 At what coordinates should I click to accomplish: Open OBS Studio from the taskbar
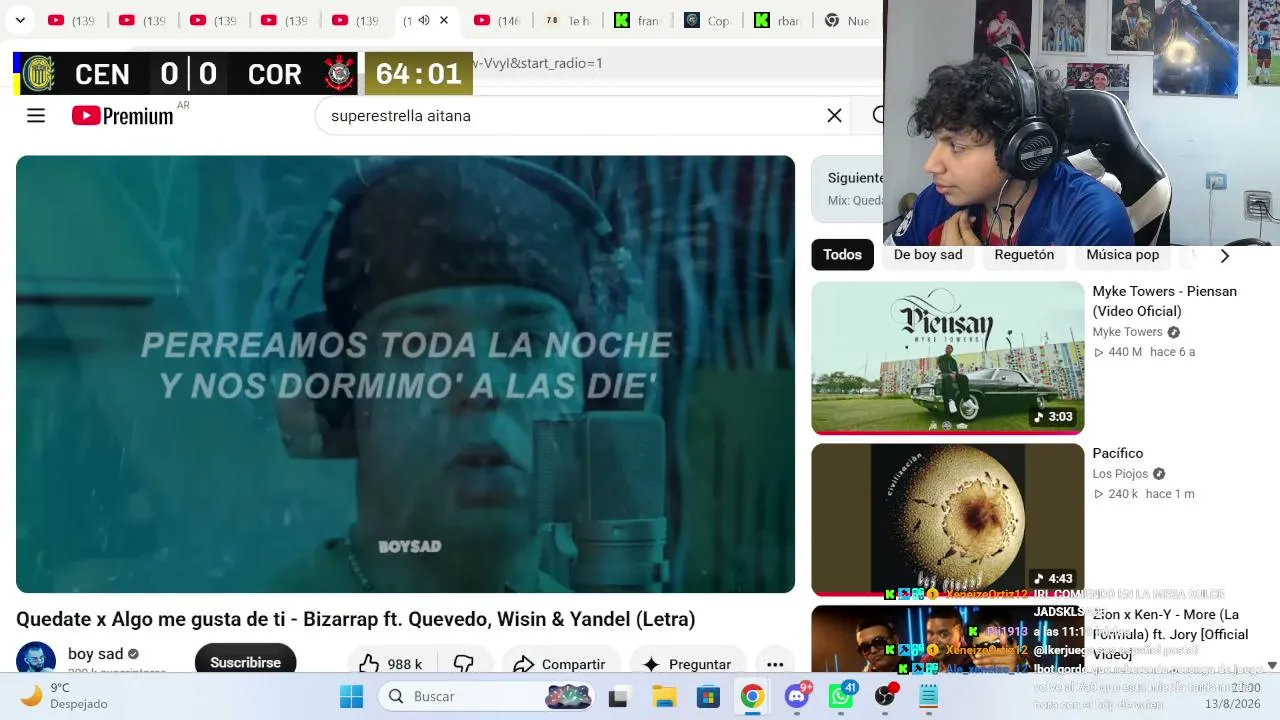tap(885, 697)
